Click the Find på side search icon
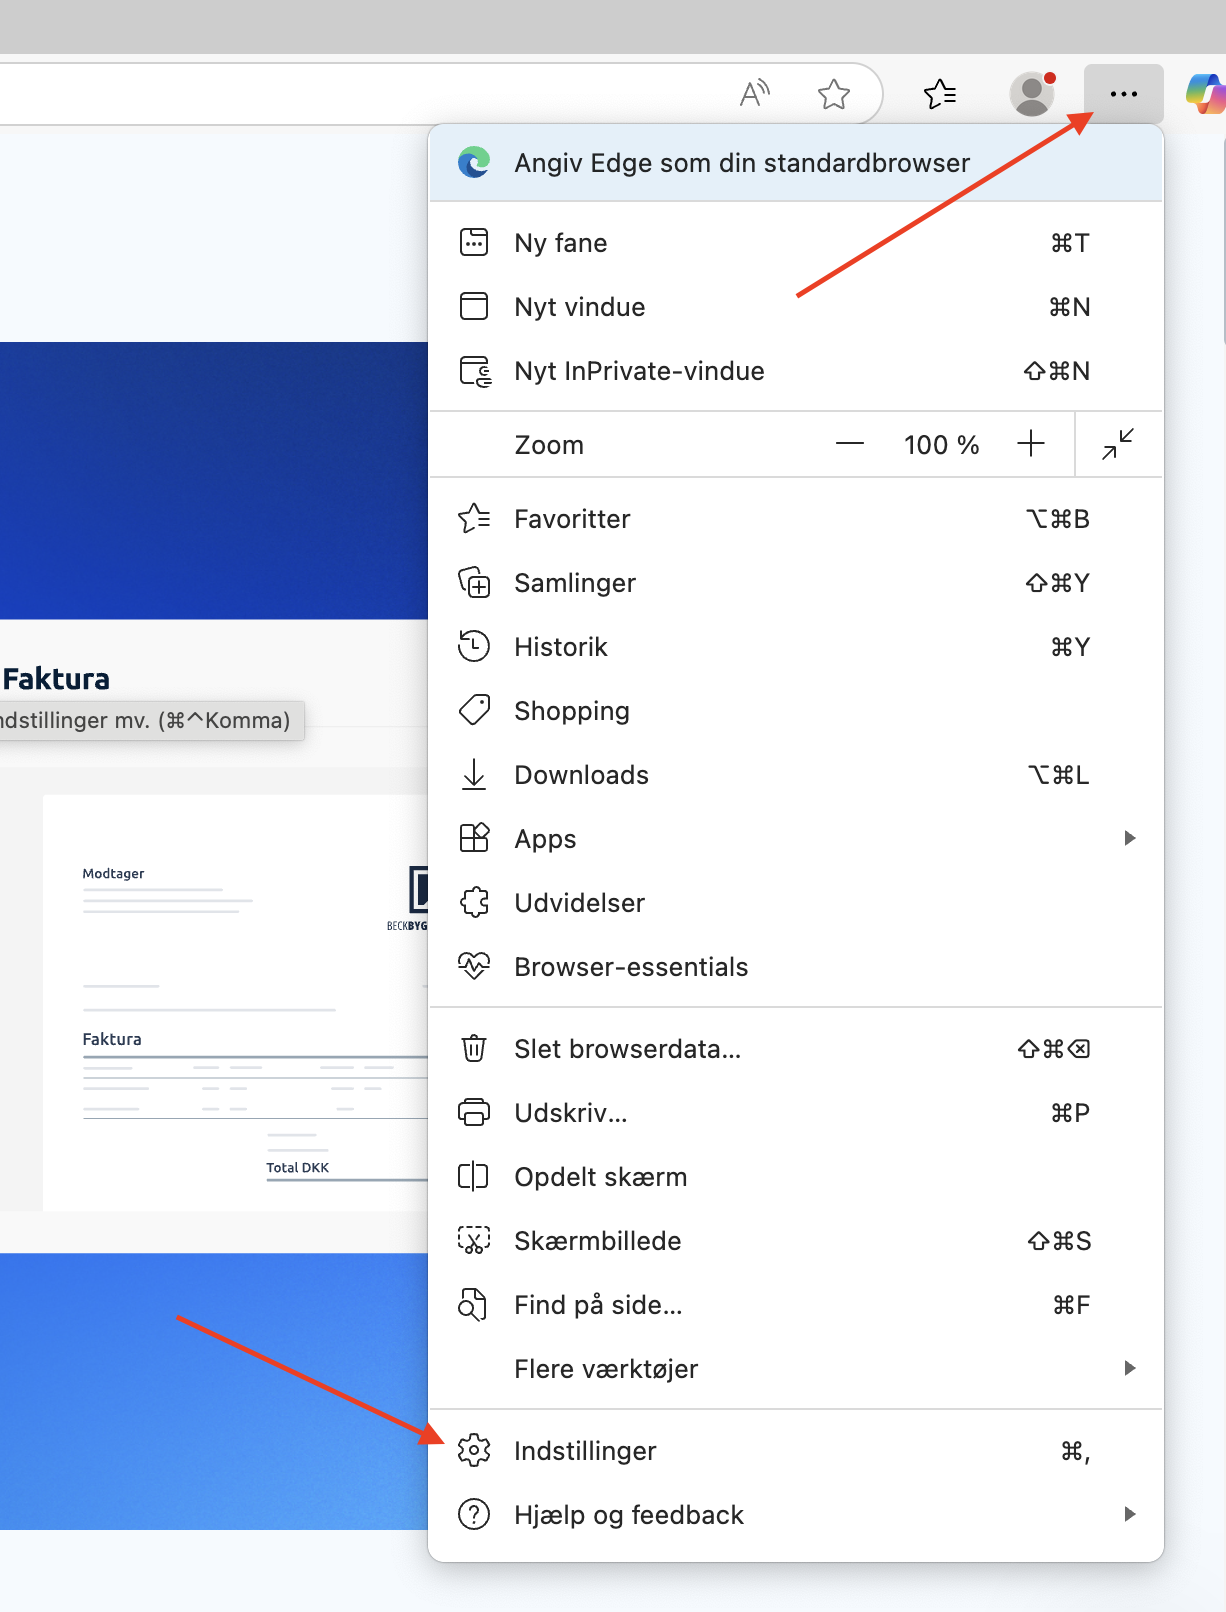 [473, 1304]
